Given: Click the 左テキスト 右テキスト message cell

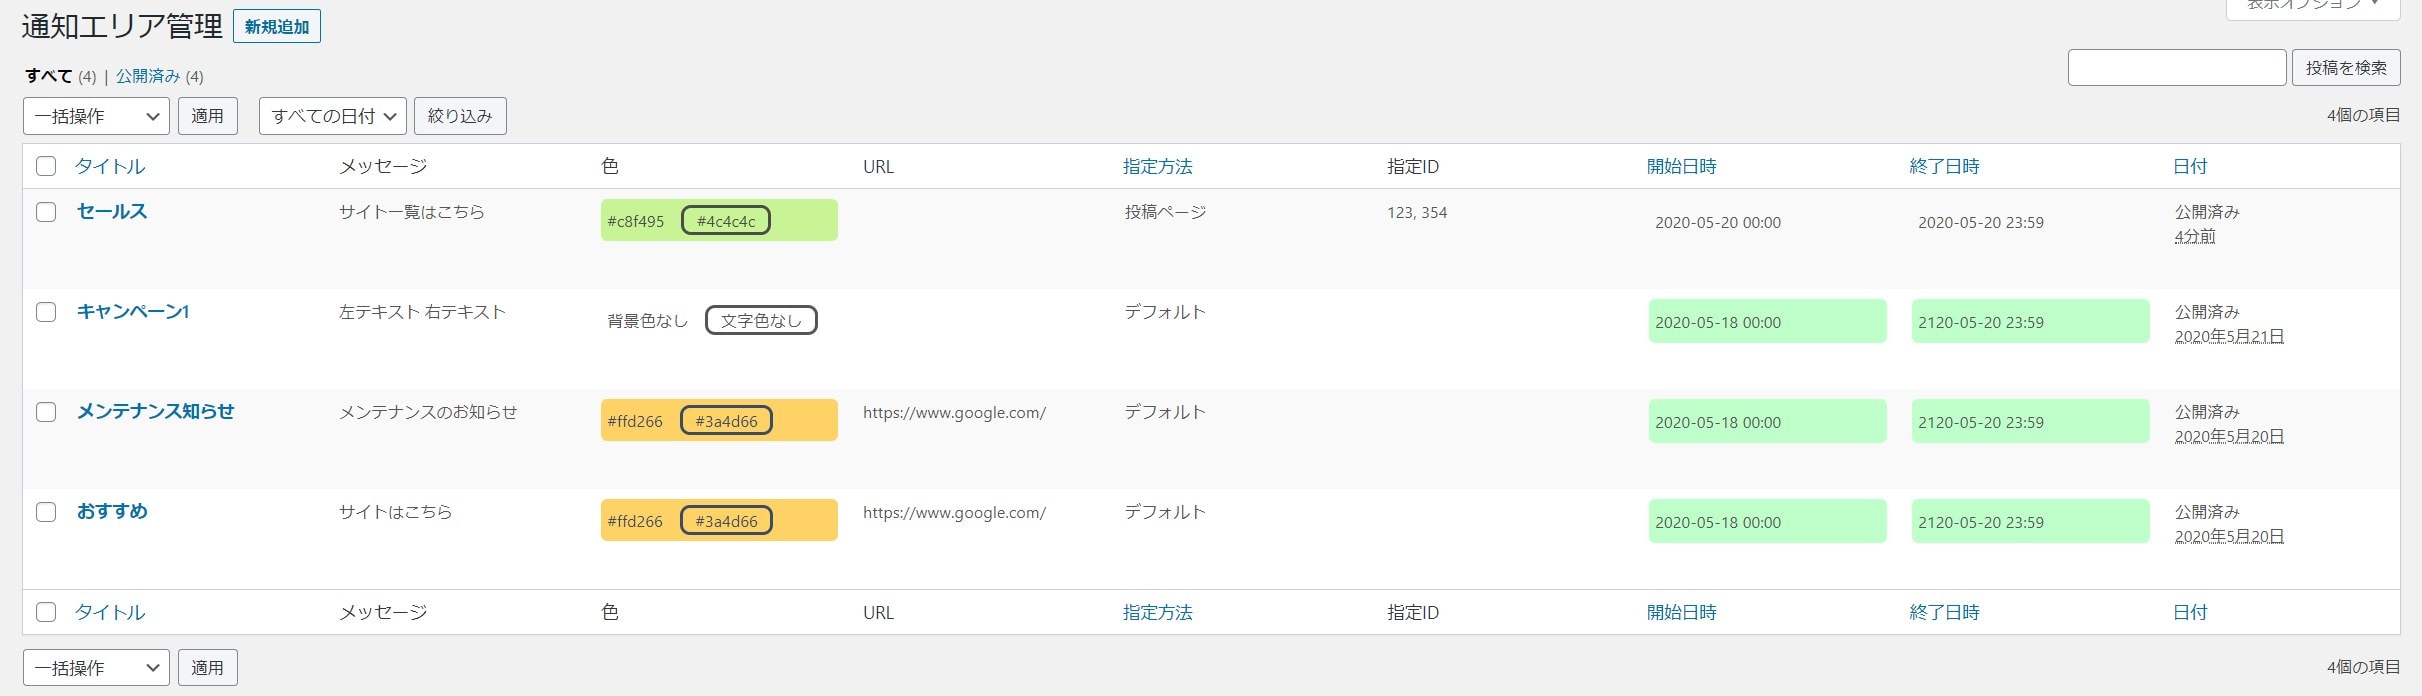Looking at the screenshot, I should click(422, 312).
